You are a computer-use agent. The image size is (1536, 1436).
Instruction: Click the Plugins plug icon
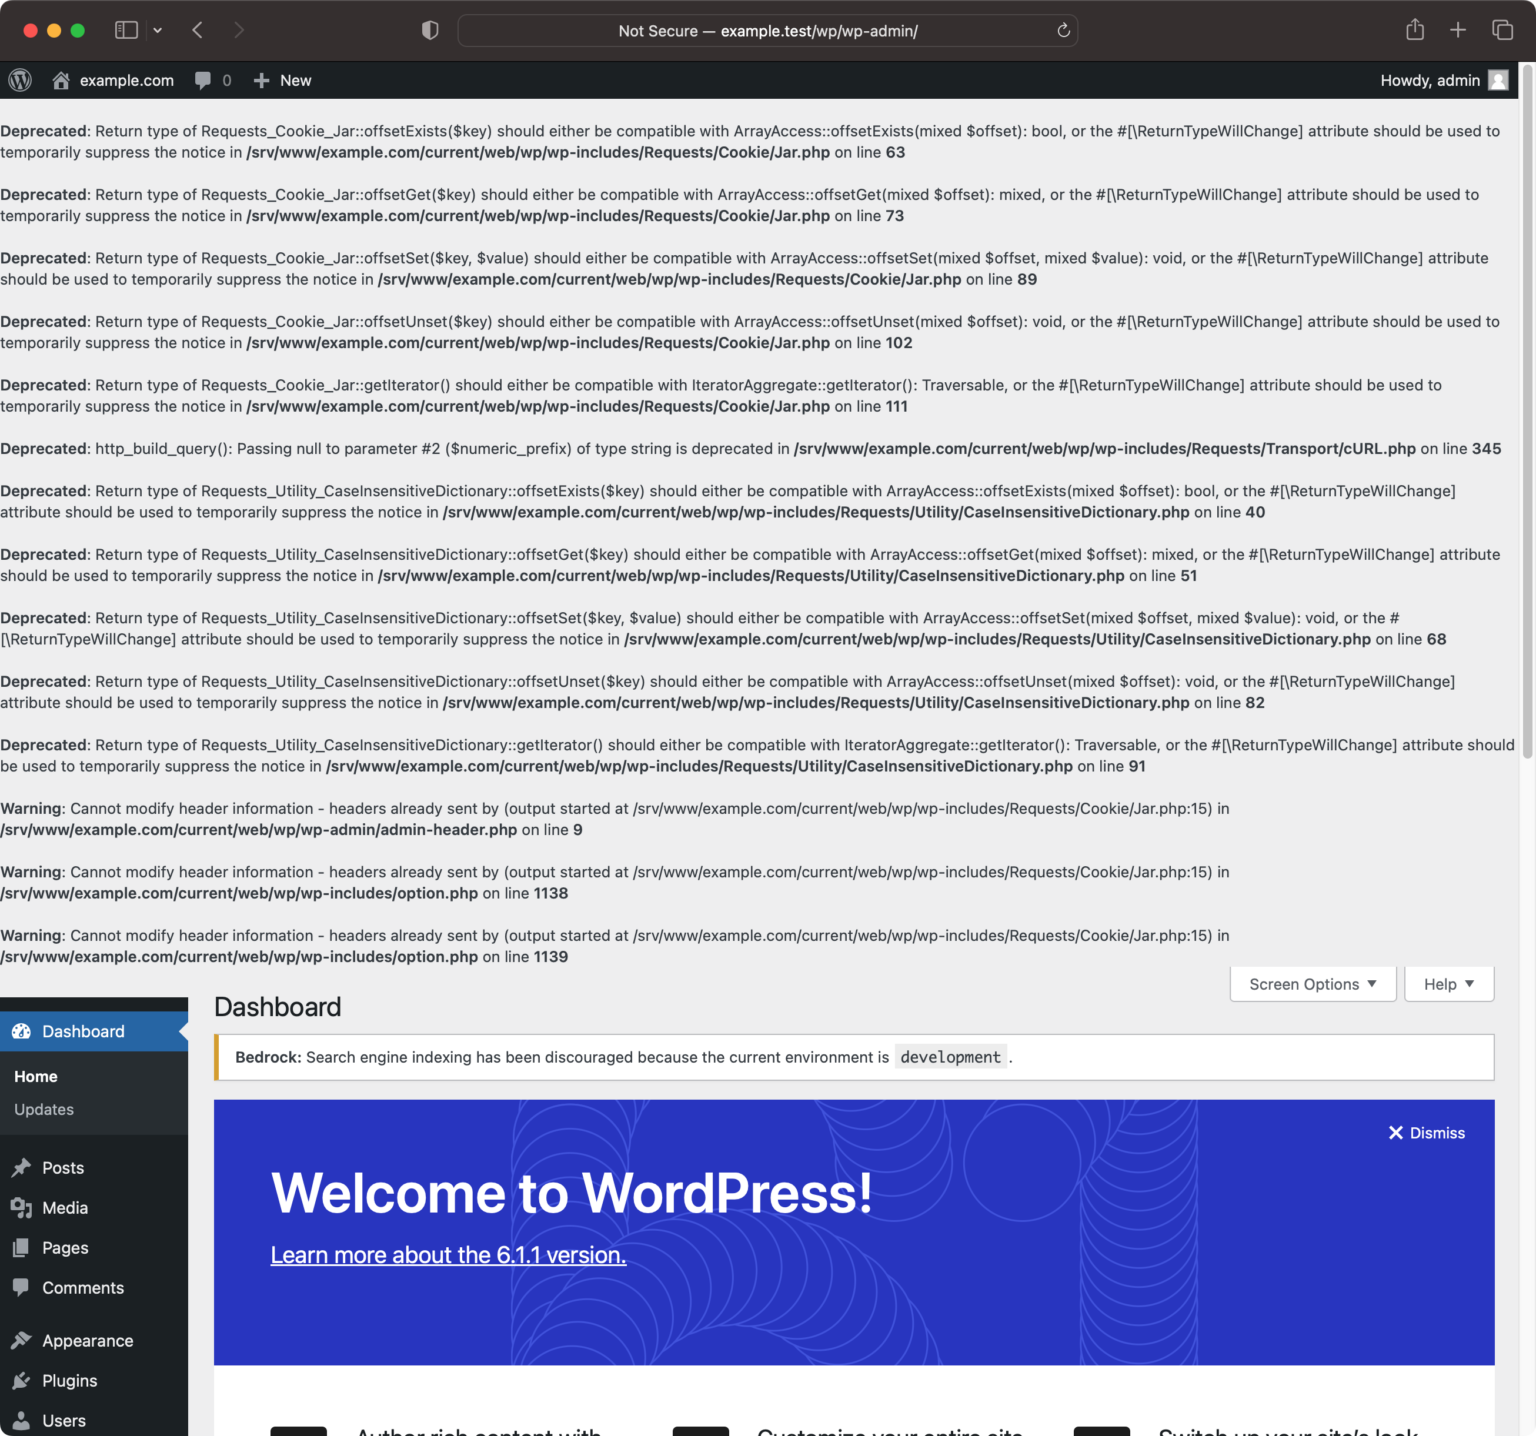pyautogui.click(x=21, y=1380)
